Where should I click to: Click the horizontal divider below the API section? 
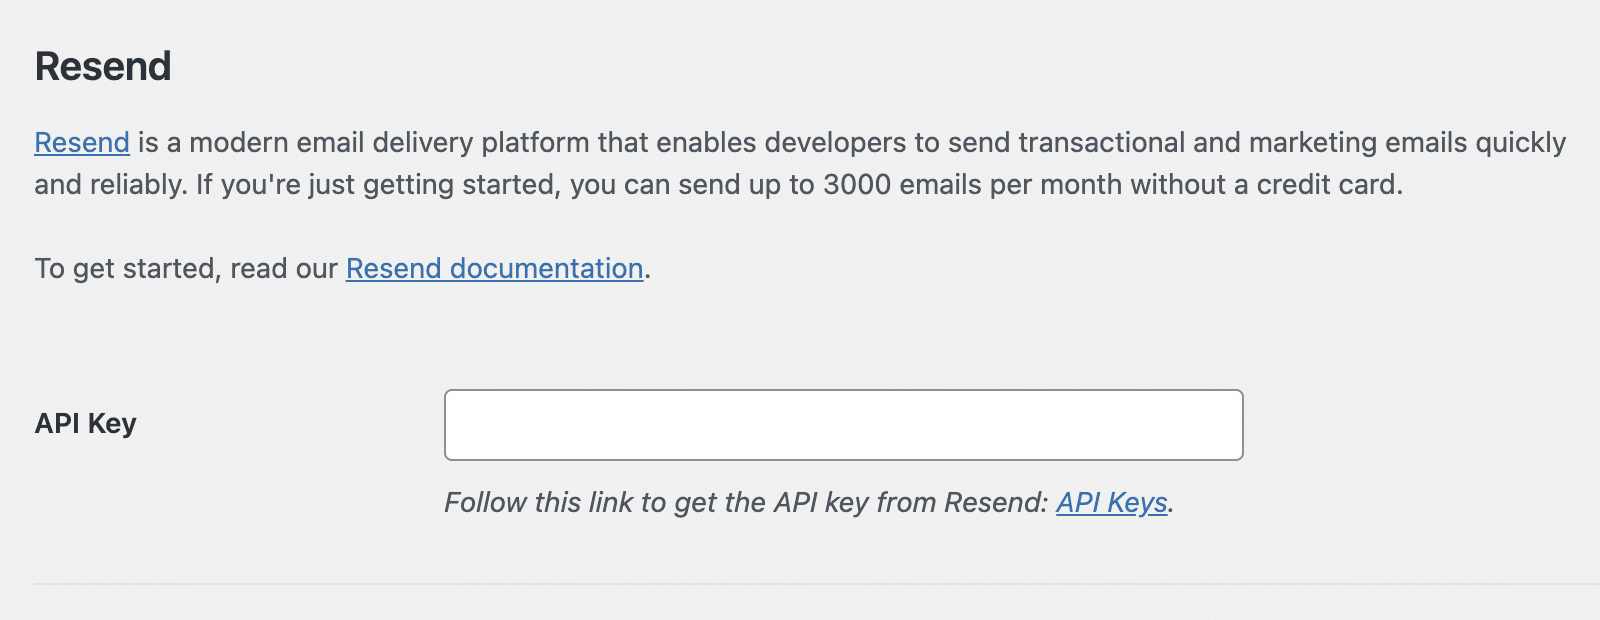[800, 584]
